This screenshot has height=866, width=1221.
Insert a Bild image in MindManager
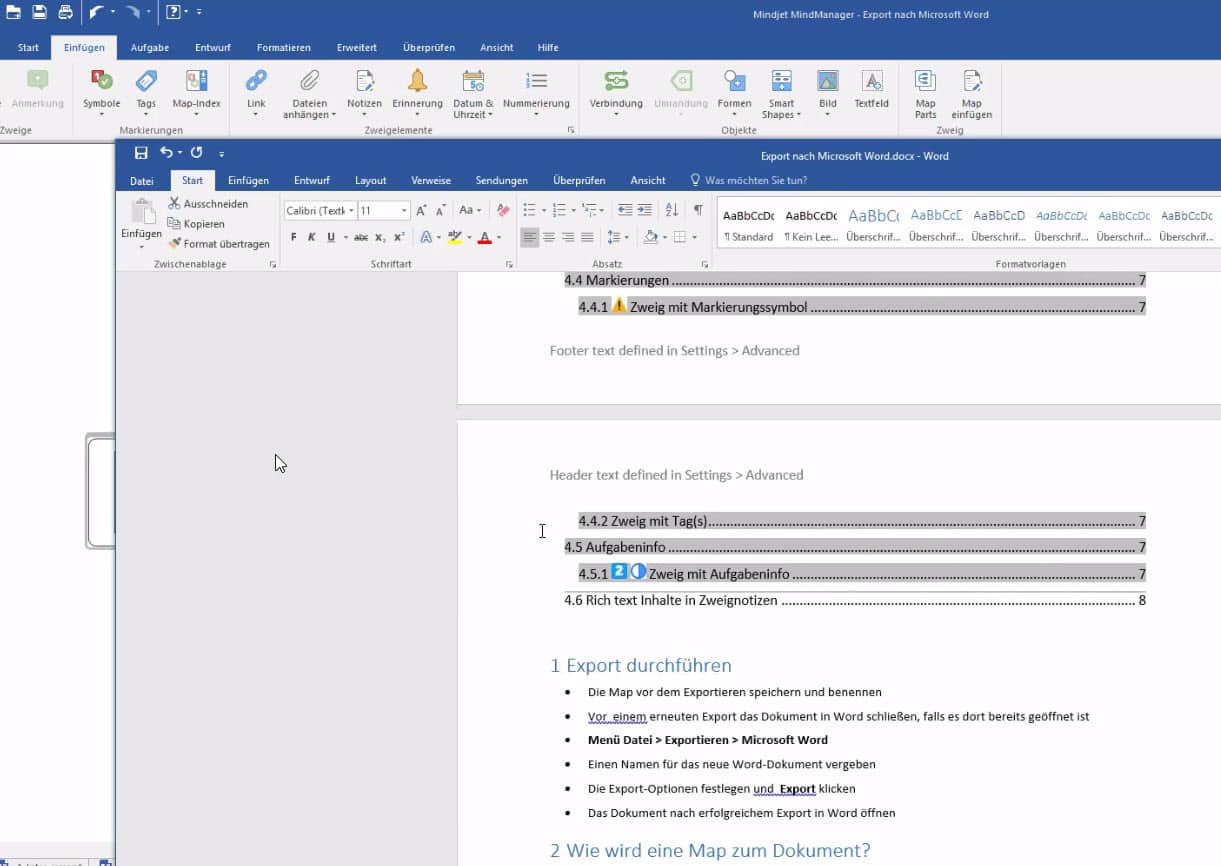tap(828, 92)
